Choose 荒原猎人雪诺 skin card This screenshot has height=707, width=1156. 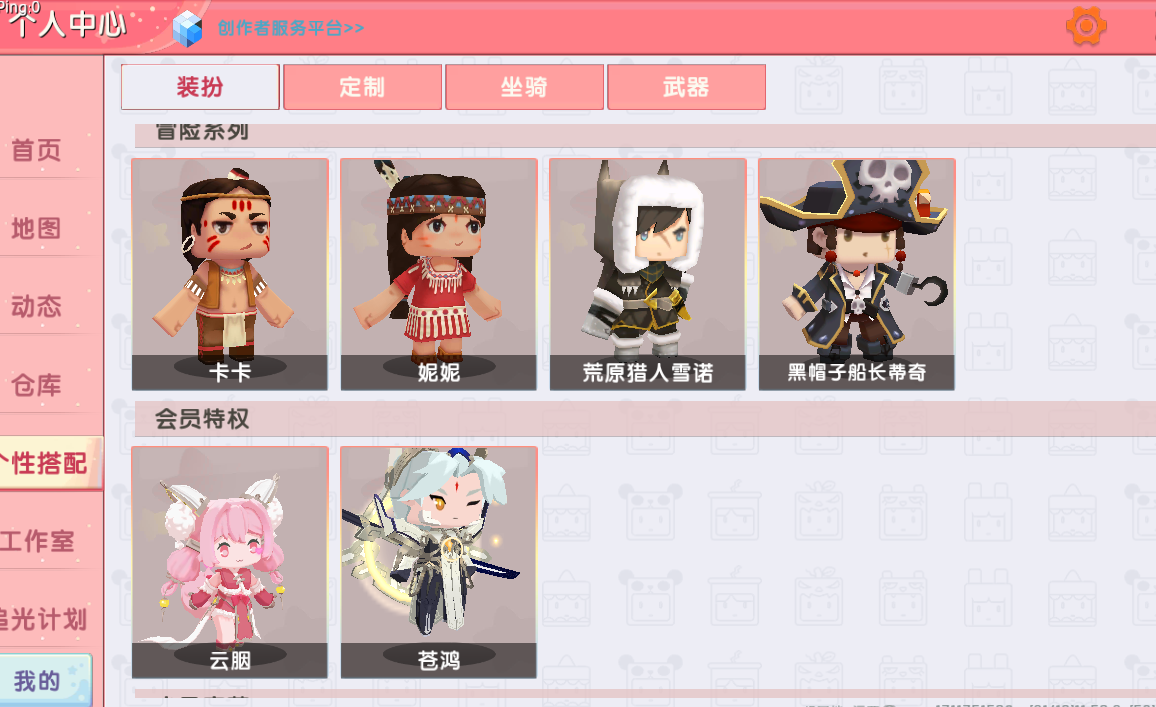(647, 274)
